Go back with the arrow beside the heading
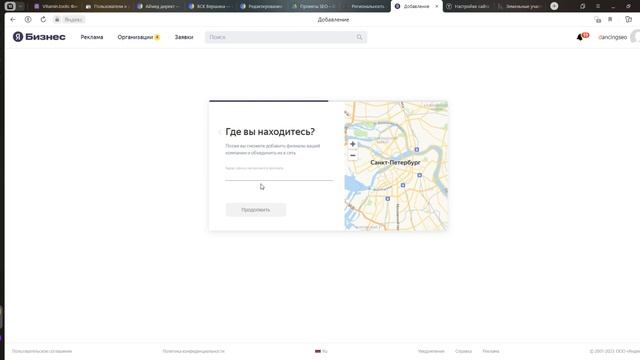Viewport: 640px width, 360px height. coord(219,132)
